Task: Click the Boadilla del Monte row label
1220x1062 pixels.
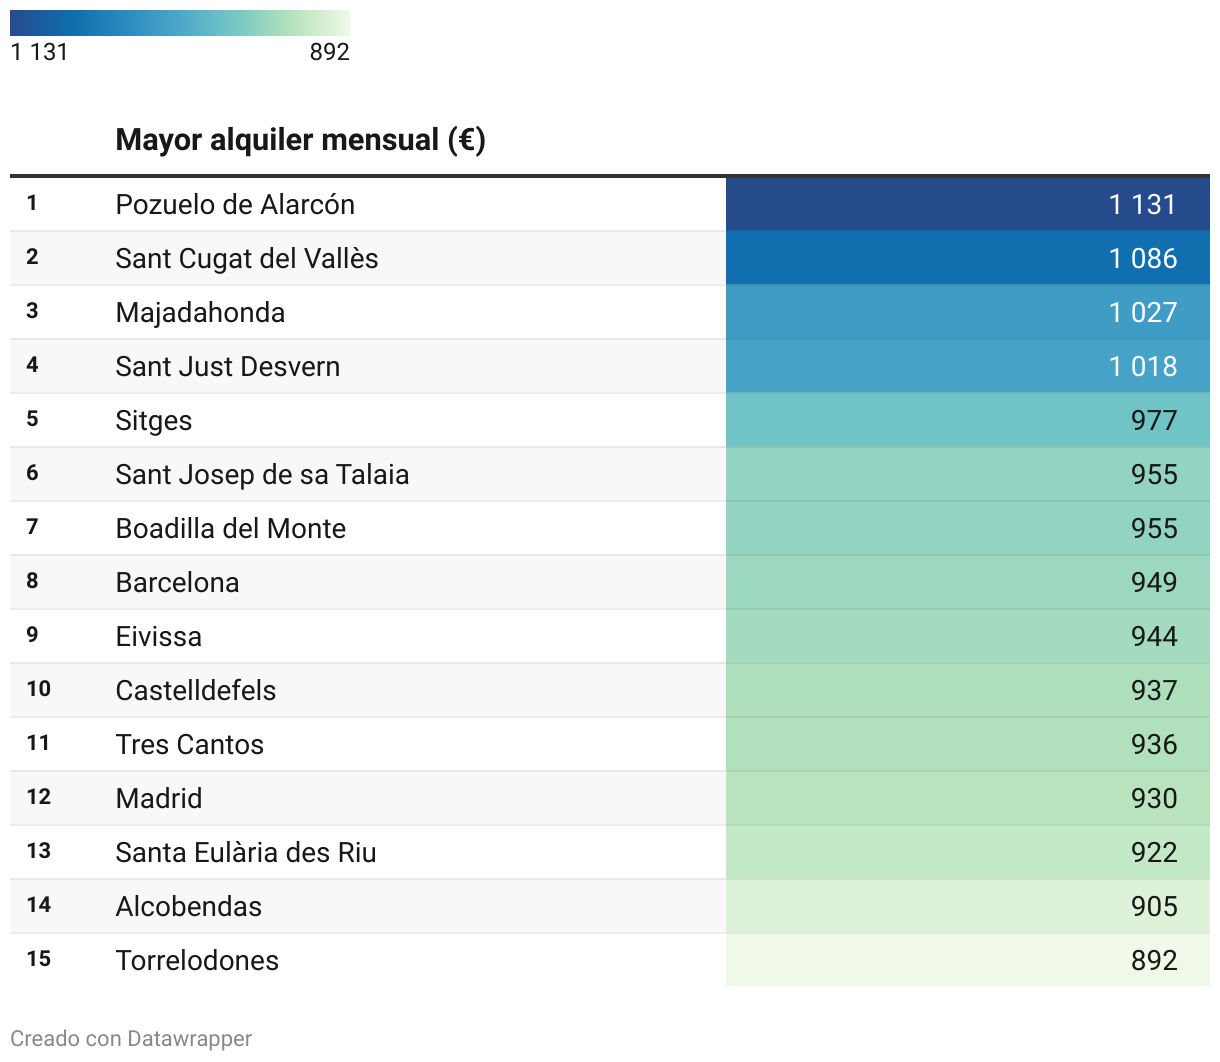Action: point(231,528)
